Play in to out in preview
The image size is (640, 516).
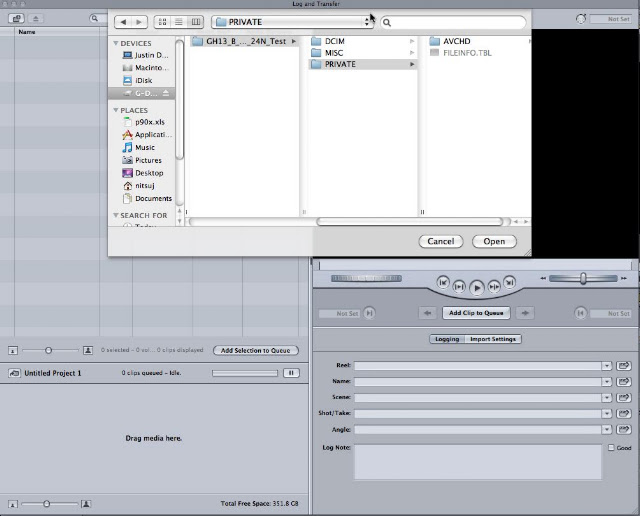[459, 287]
